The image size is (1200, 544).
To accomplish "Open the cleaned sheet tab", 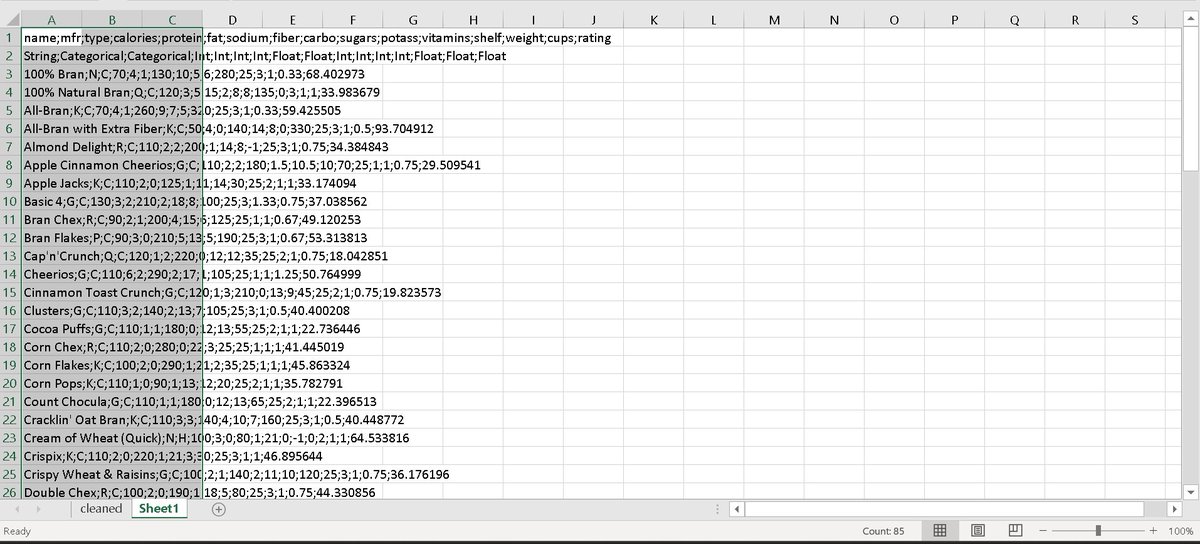I will pos(101,508).
